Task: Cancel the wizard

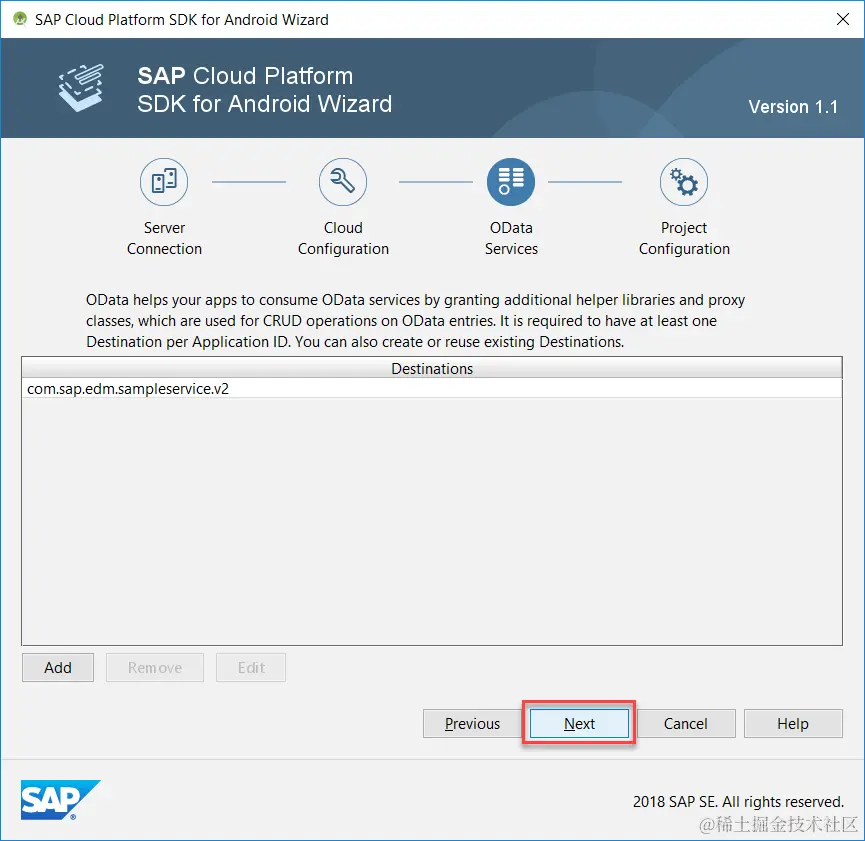Action: 686,723
